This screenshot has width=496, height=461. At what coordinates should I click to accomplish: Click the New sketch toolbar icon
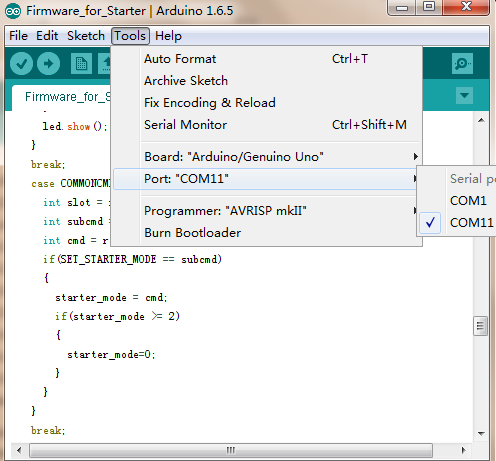tap(81, 63)
